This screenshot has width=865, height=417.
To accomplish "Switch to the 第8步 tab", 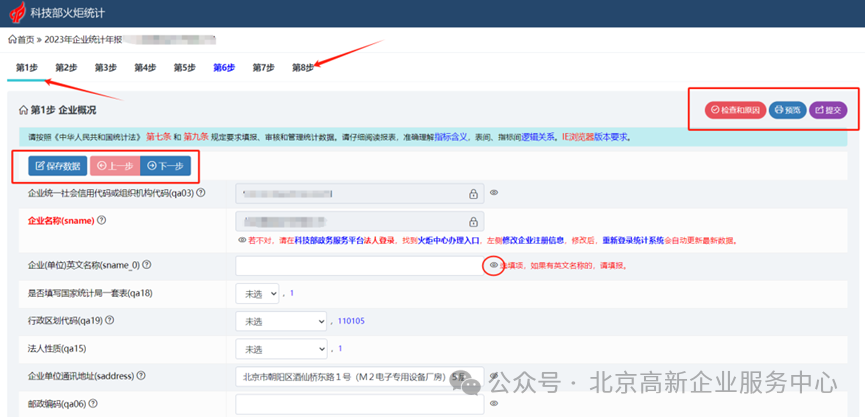I will pyautogui.click(x=303, y=68).
